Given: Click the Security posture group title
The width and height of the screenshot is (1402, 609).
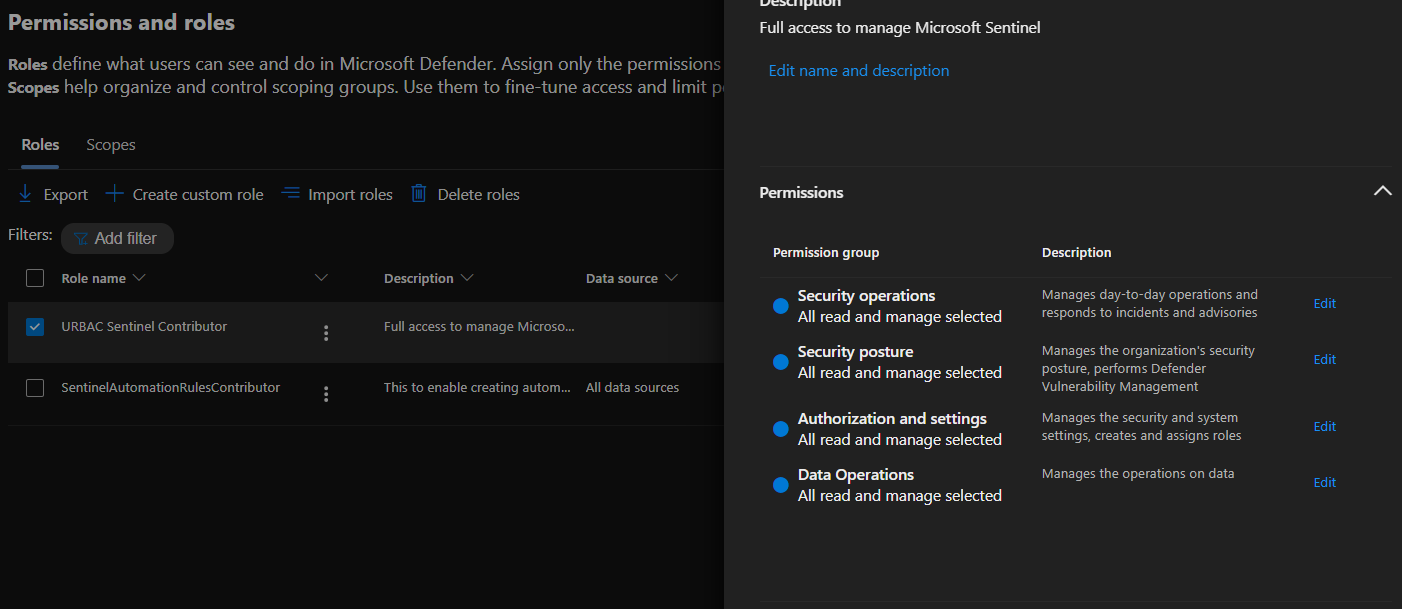Looking at the screenshot, I should pyautogui.click(x=855, y=351).
